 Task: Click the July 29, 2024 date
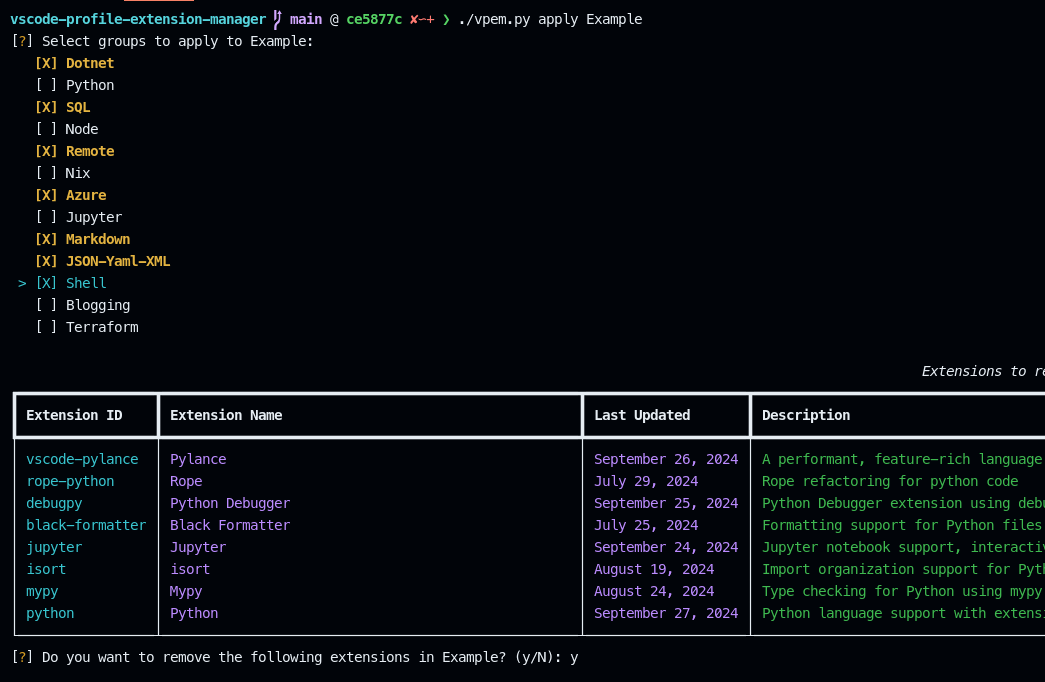(646, 481)
